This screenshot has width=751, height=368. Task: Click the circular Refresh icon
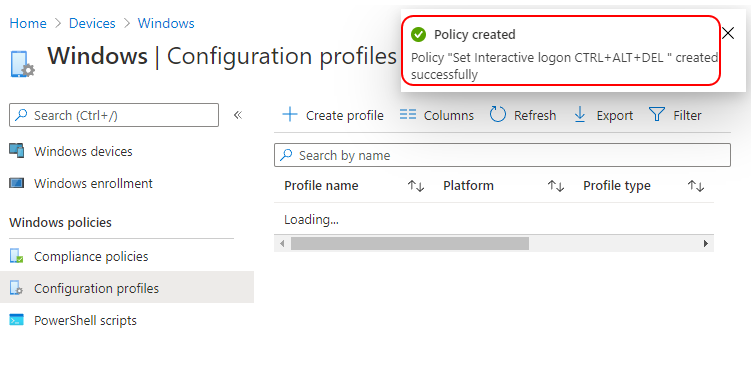[498, 115]
